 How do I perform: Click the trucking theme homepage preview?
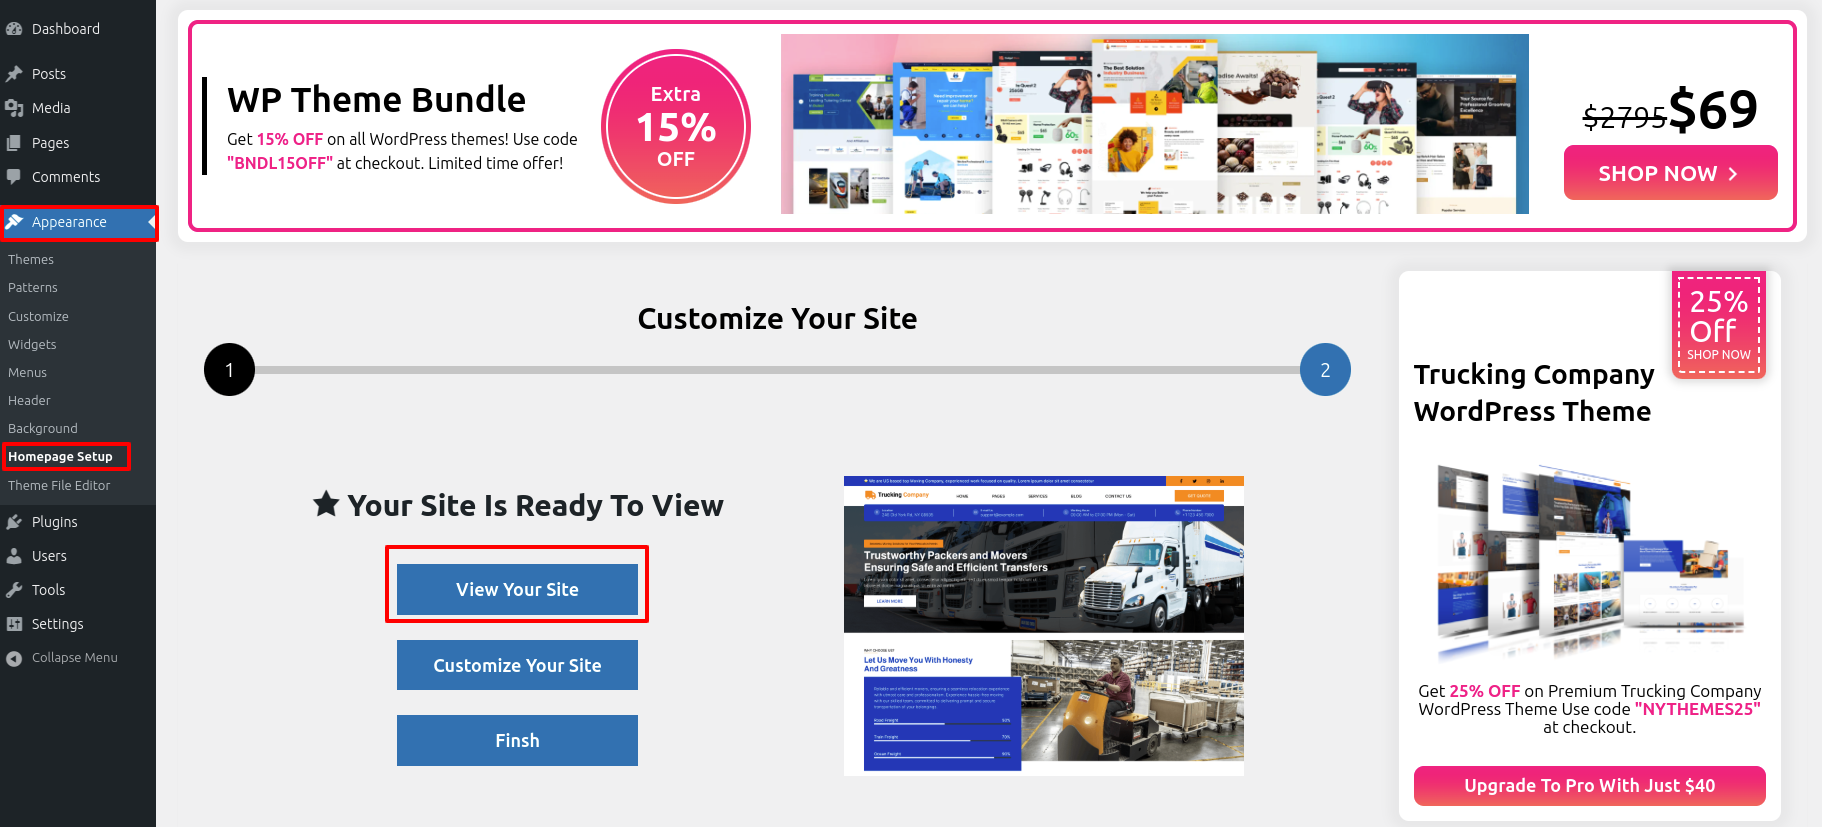coord(1044,626)
